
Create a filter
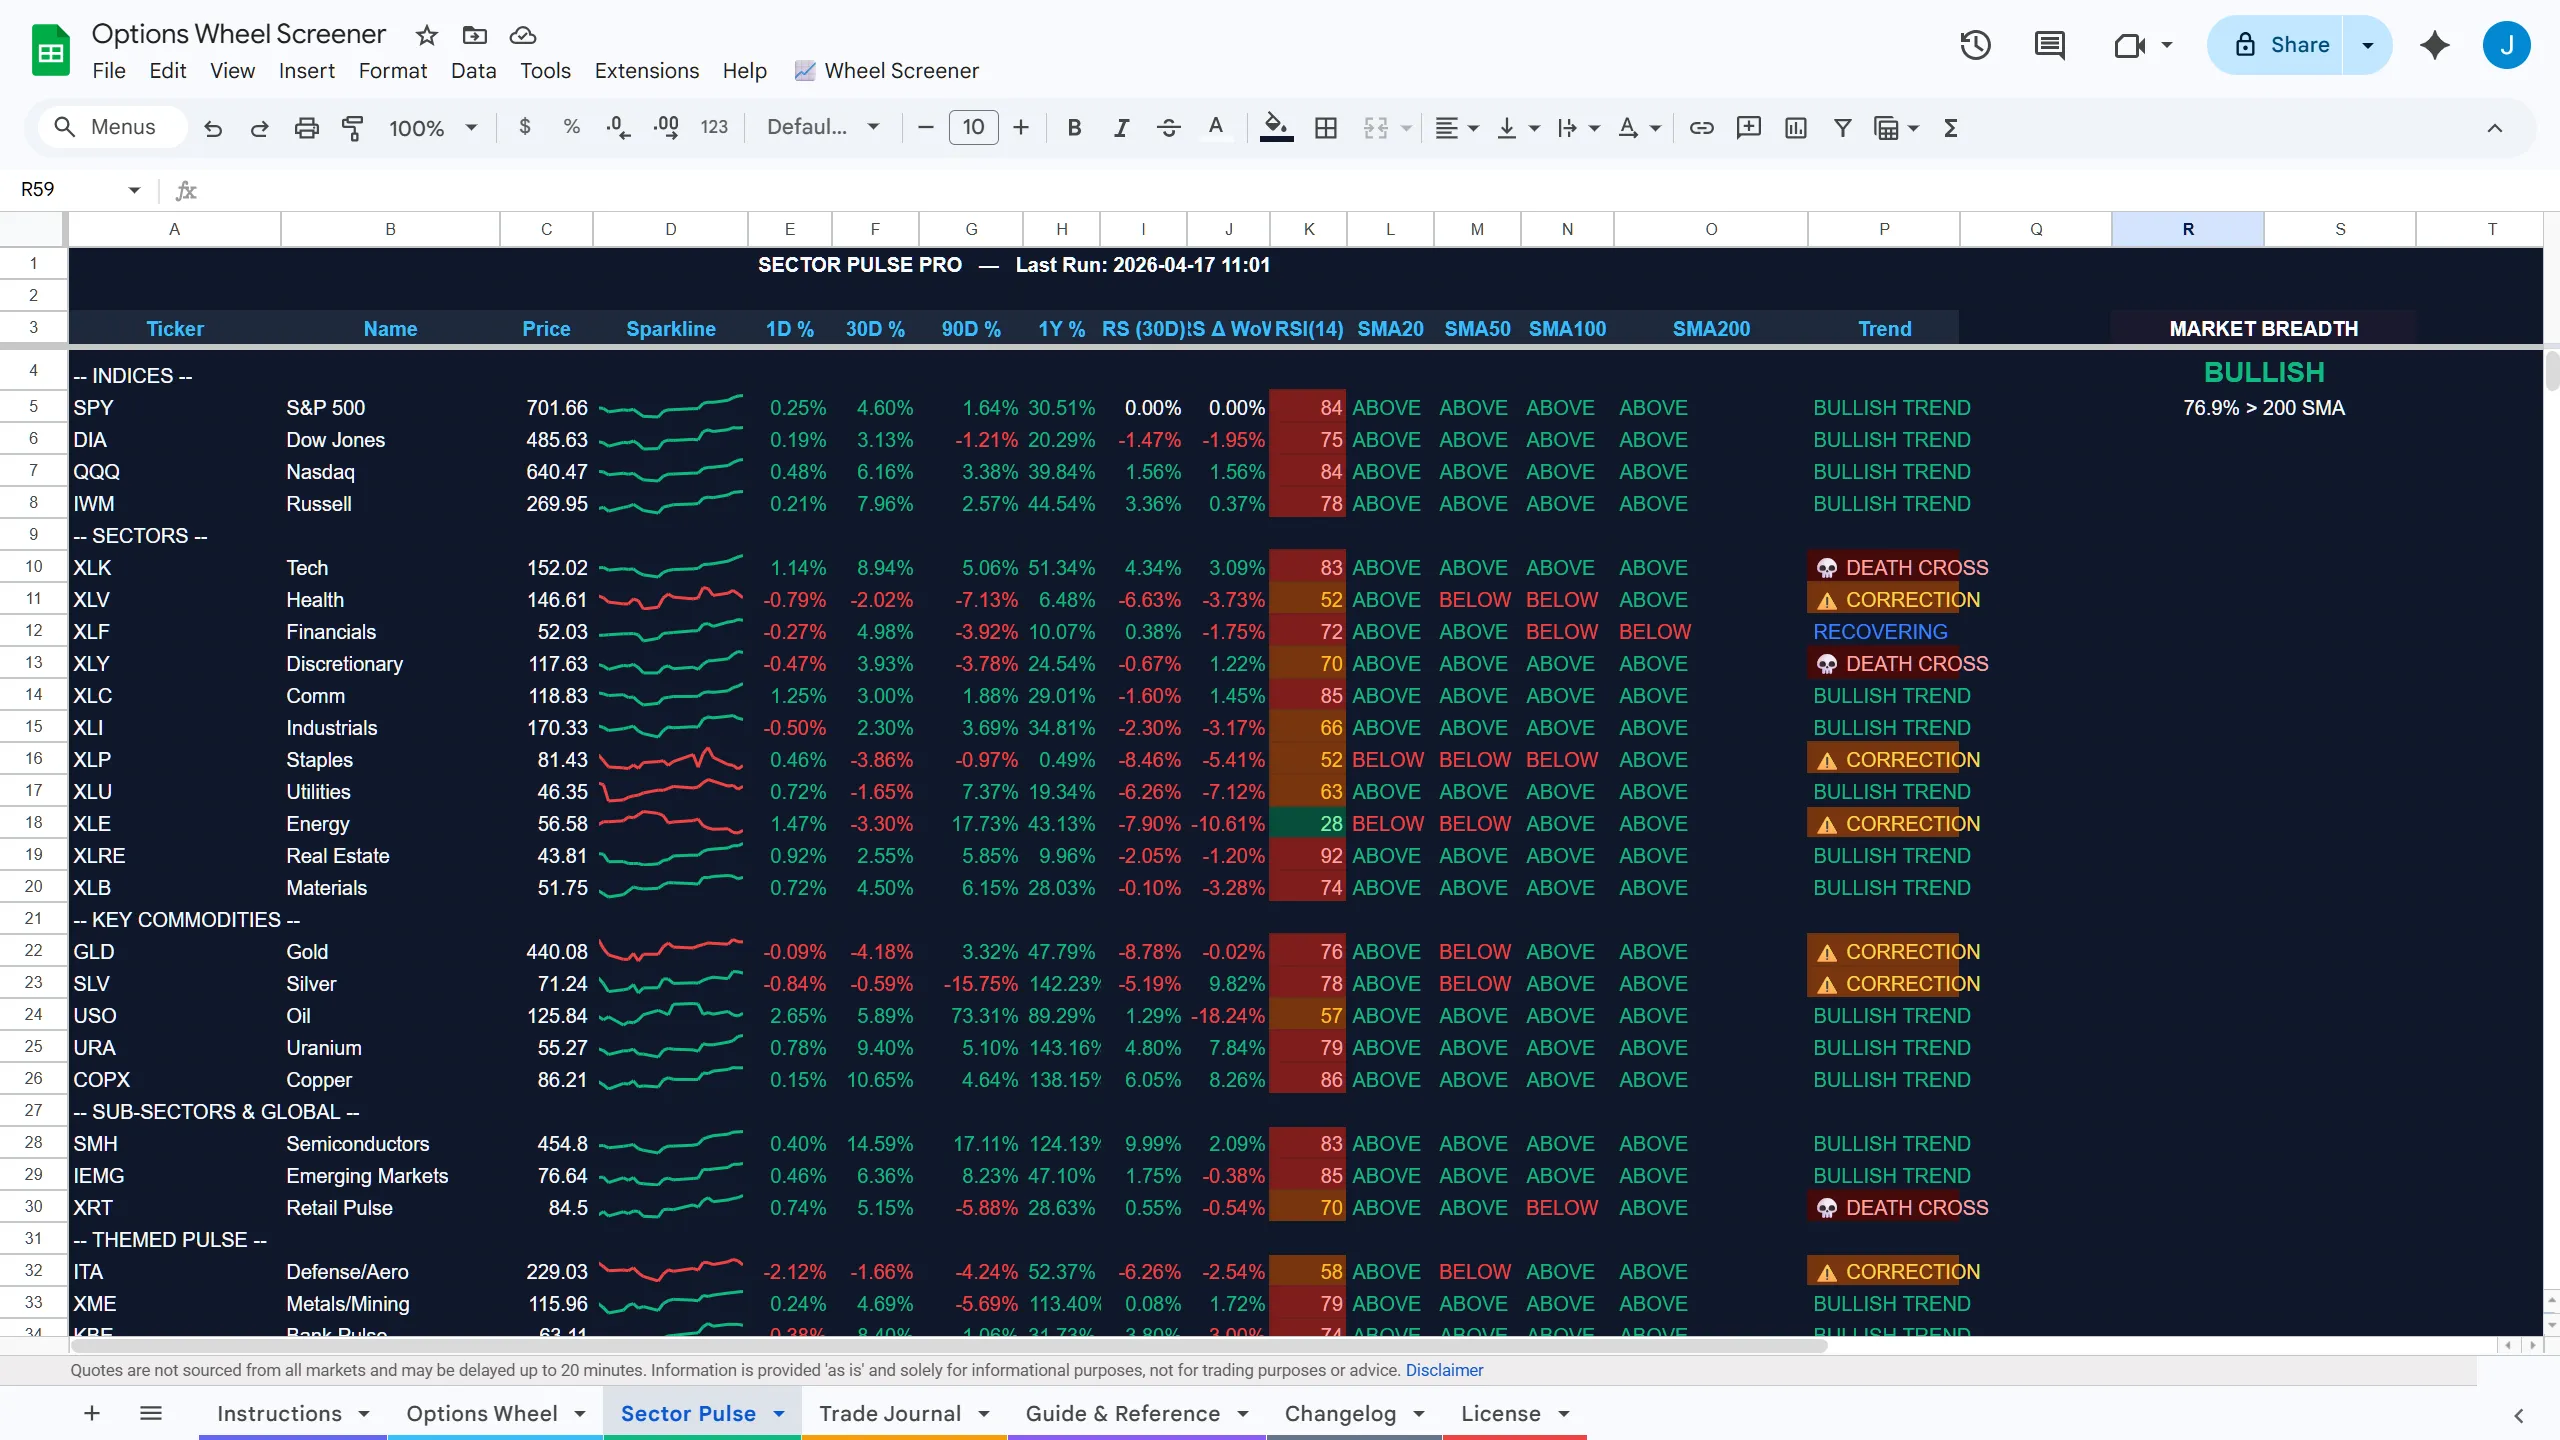[x=1843, y=128]
